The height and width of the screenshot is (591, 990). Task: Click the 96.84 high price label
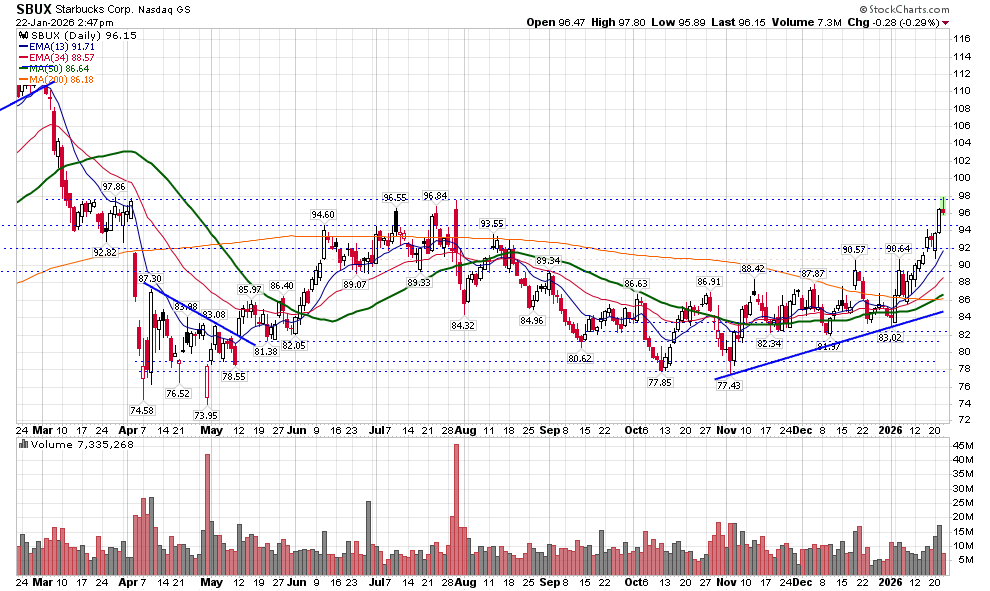(435, 196)
